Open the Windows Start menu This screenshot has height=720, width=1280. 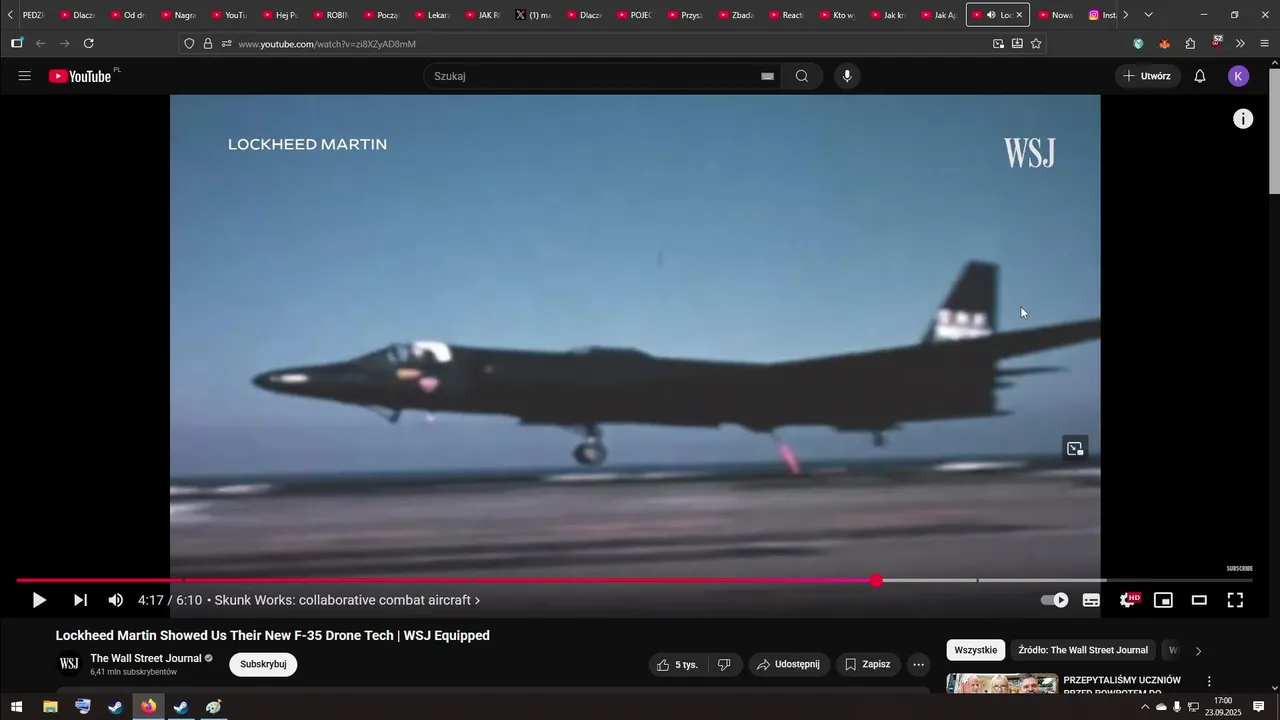click(x=16, y=707)
